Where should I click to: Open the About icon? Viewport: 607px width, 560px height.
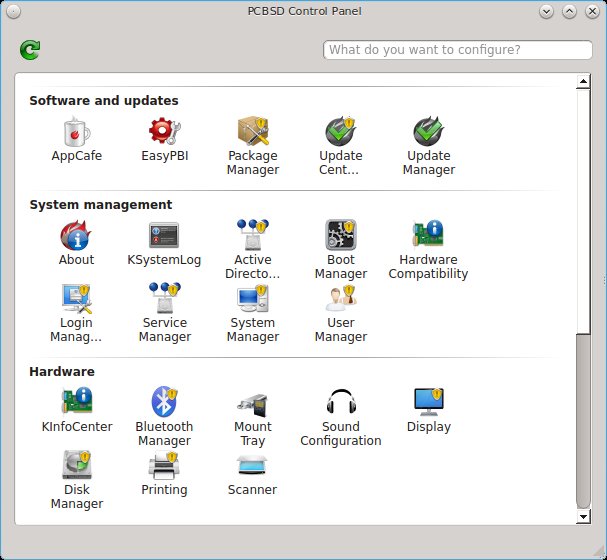click(77, 243)
